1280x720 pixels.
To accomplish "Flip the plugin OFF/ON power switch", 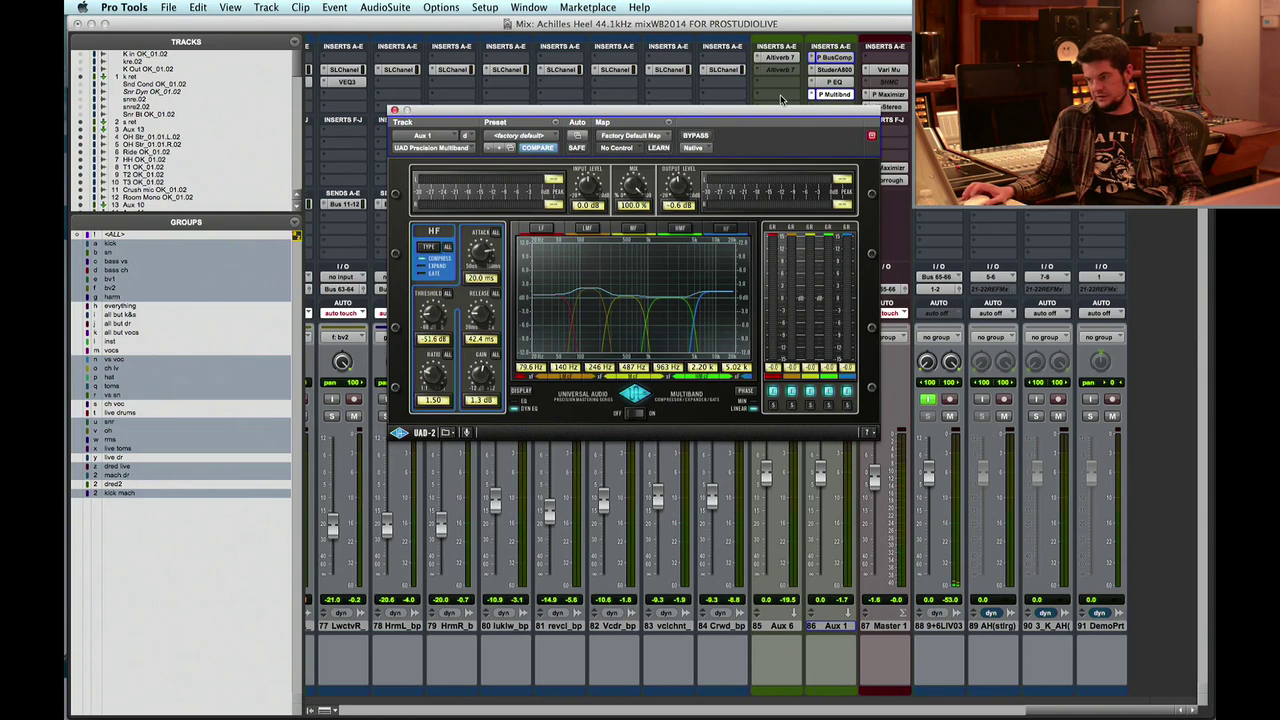I will (634, 413).
